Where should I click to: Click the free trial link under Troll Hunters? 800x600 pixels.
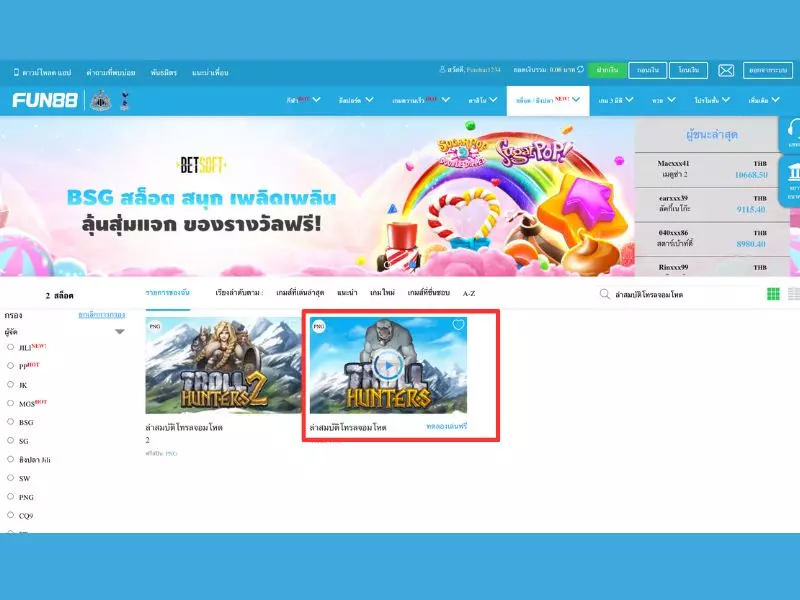point(446,426)
